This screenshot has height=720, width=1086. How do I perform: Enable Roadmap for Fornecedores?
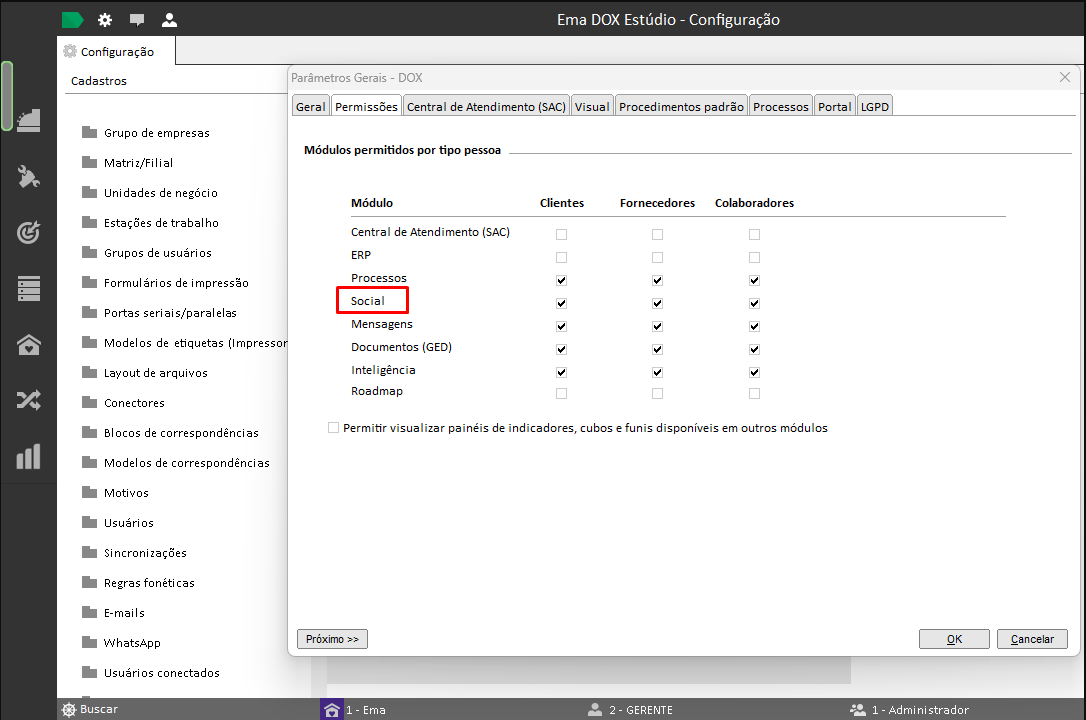(657, 393)
